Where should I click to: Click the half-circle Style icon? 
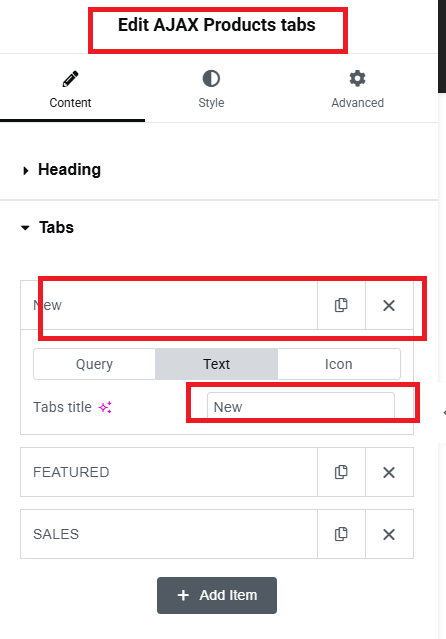click(x=211, y=79)
